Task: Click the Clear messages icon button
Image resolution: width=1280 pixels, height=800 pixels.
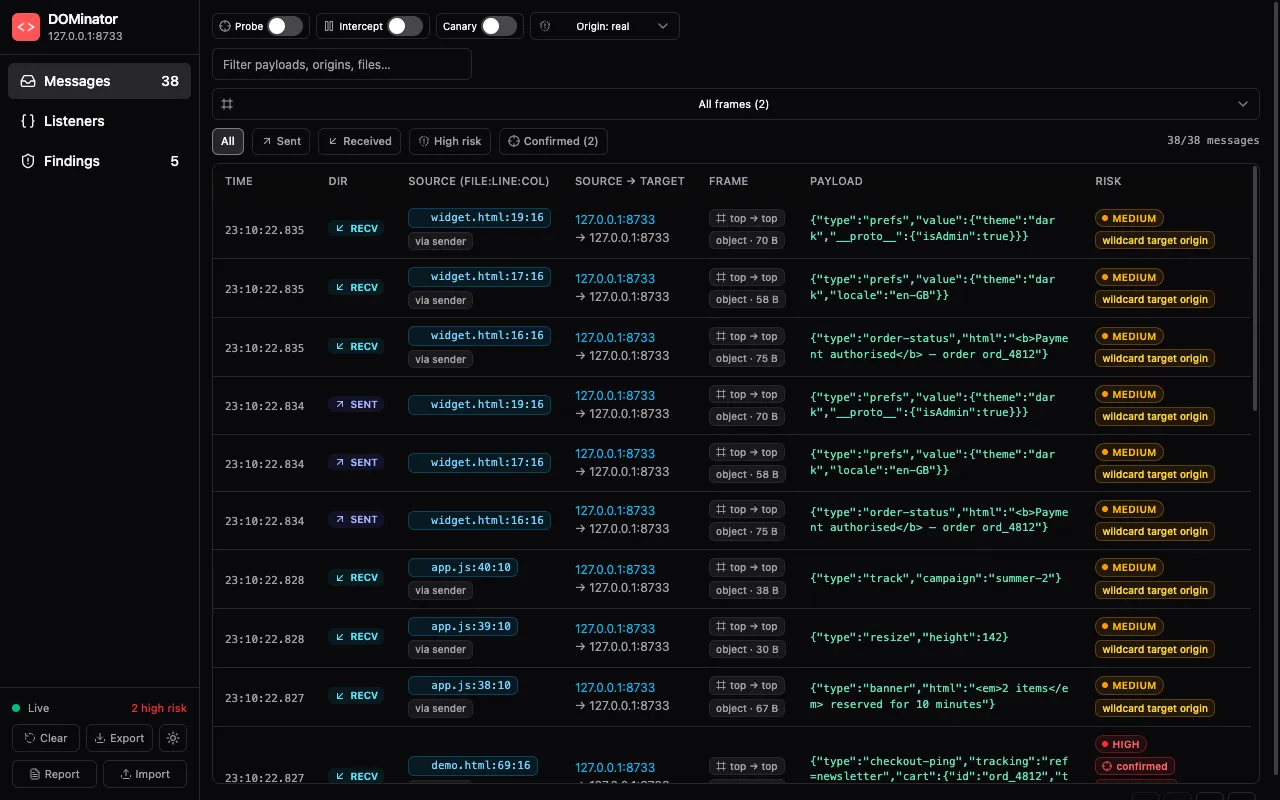Action: (x=44, y=738)
